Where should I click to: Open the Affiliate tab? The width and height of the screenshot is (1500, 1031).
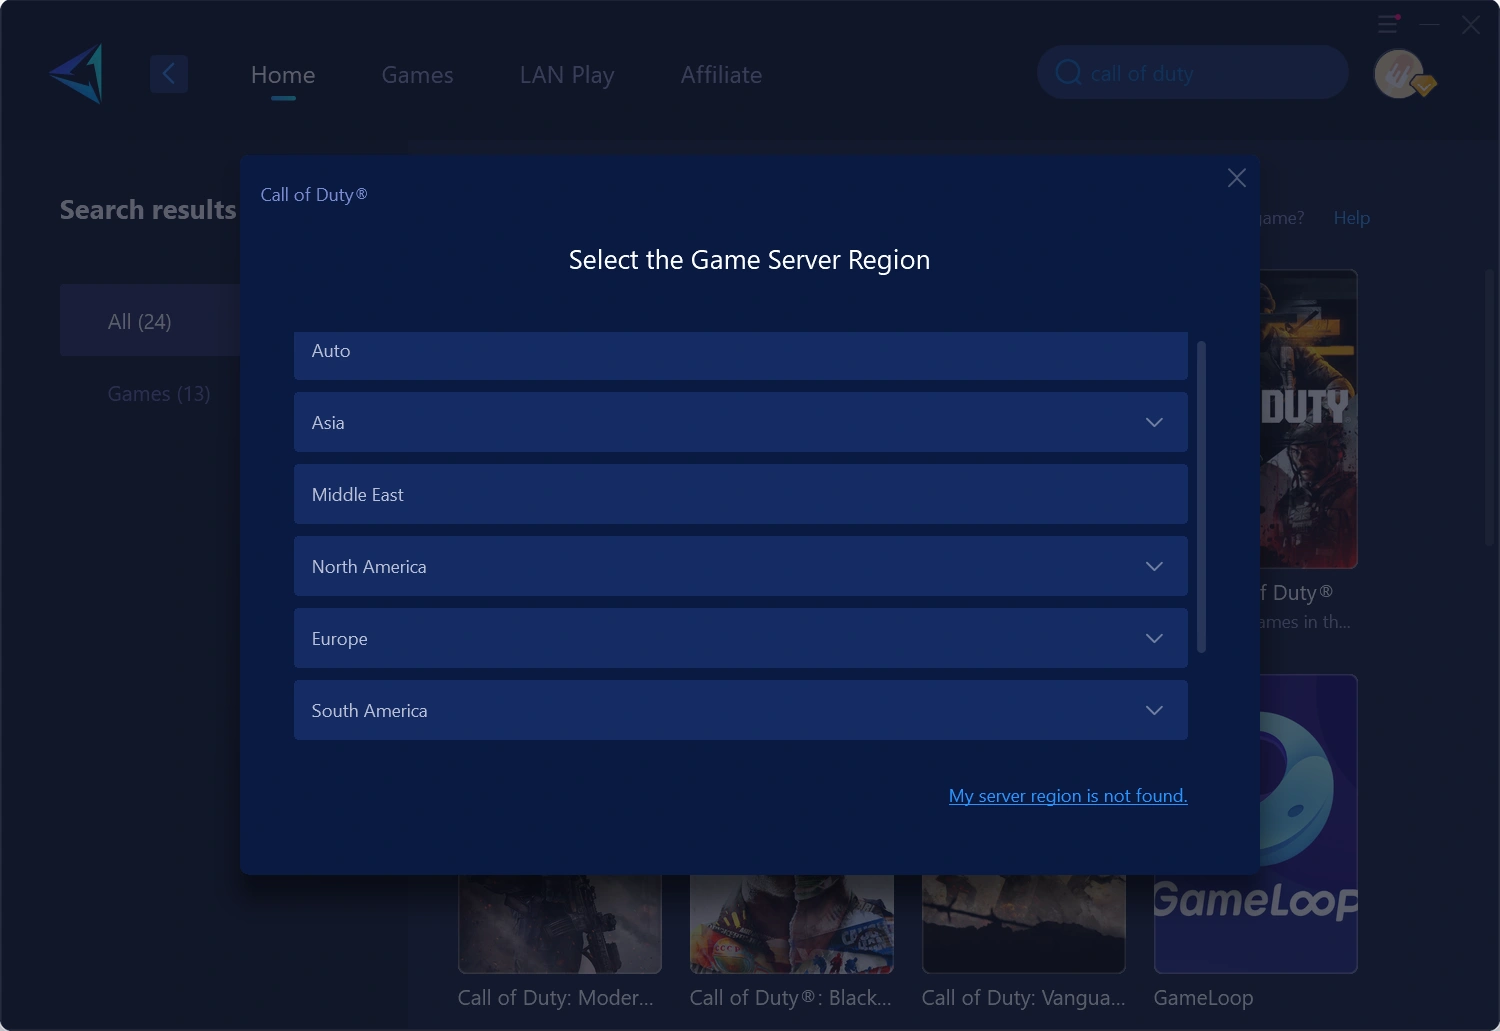(x=721, y=75)
